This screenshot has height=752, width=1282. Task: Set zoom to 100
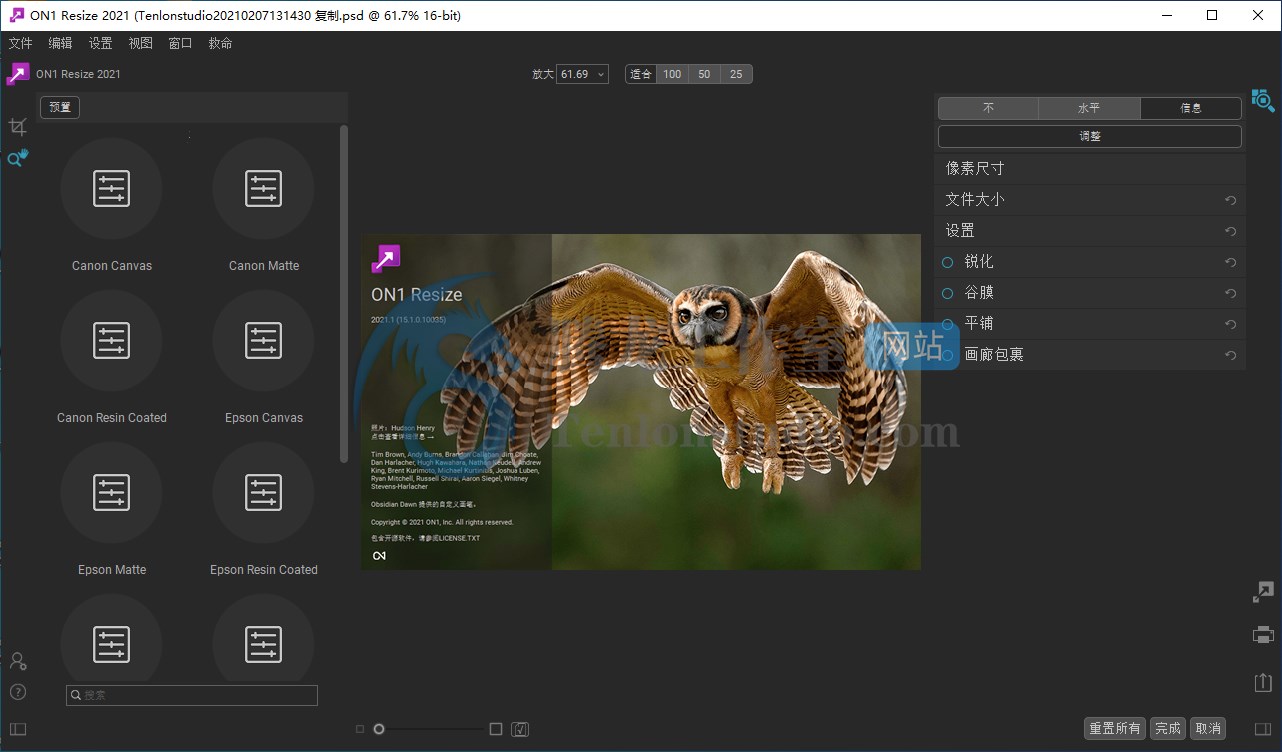tap(672, 74)
